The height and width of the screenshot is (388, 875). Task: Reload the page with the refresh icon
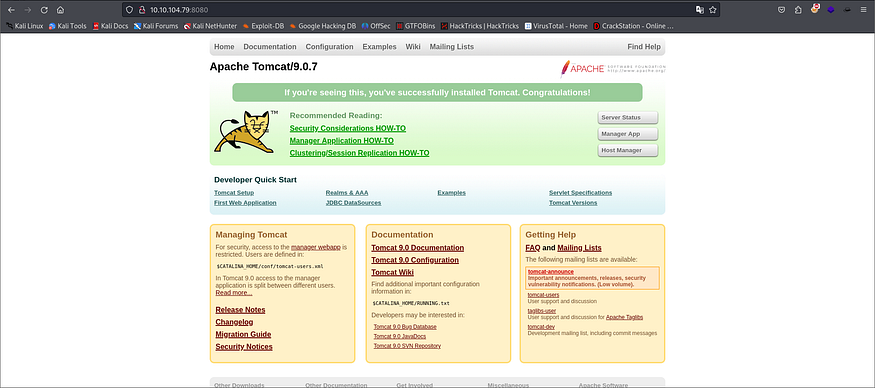(44, 9)
